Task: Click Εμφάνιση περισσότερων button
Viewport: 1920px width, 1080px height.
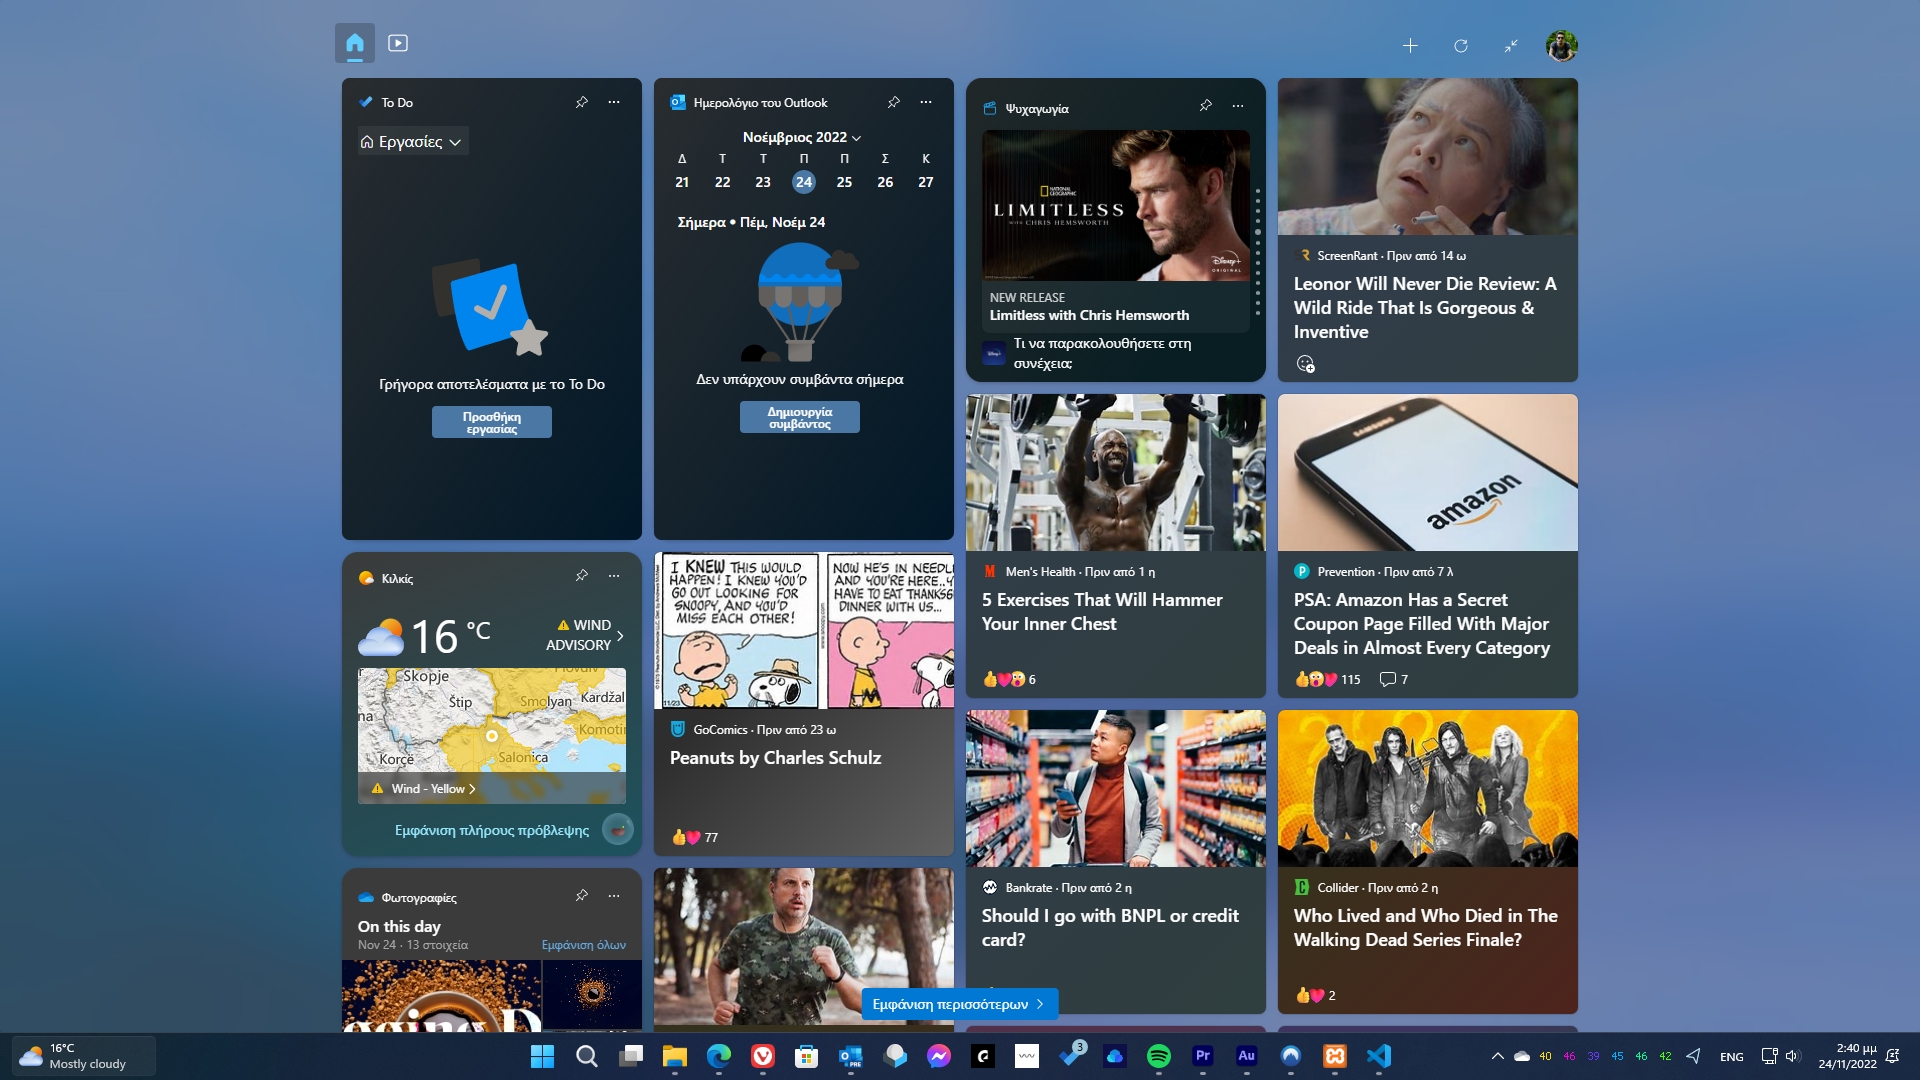Action: pos(959,1004)
